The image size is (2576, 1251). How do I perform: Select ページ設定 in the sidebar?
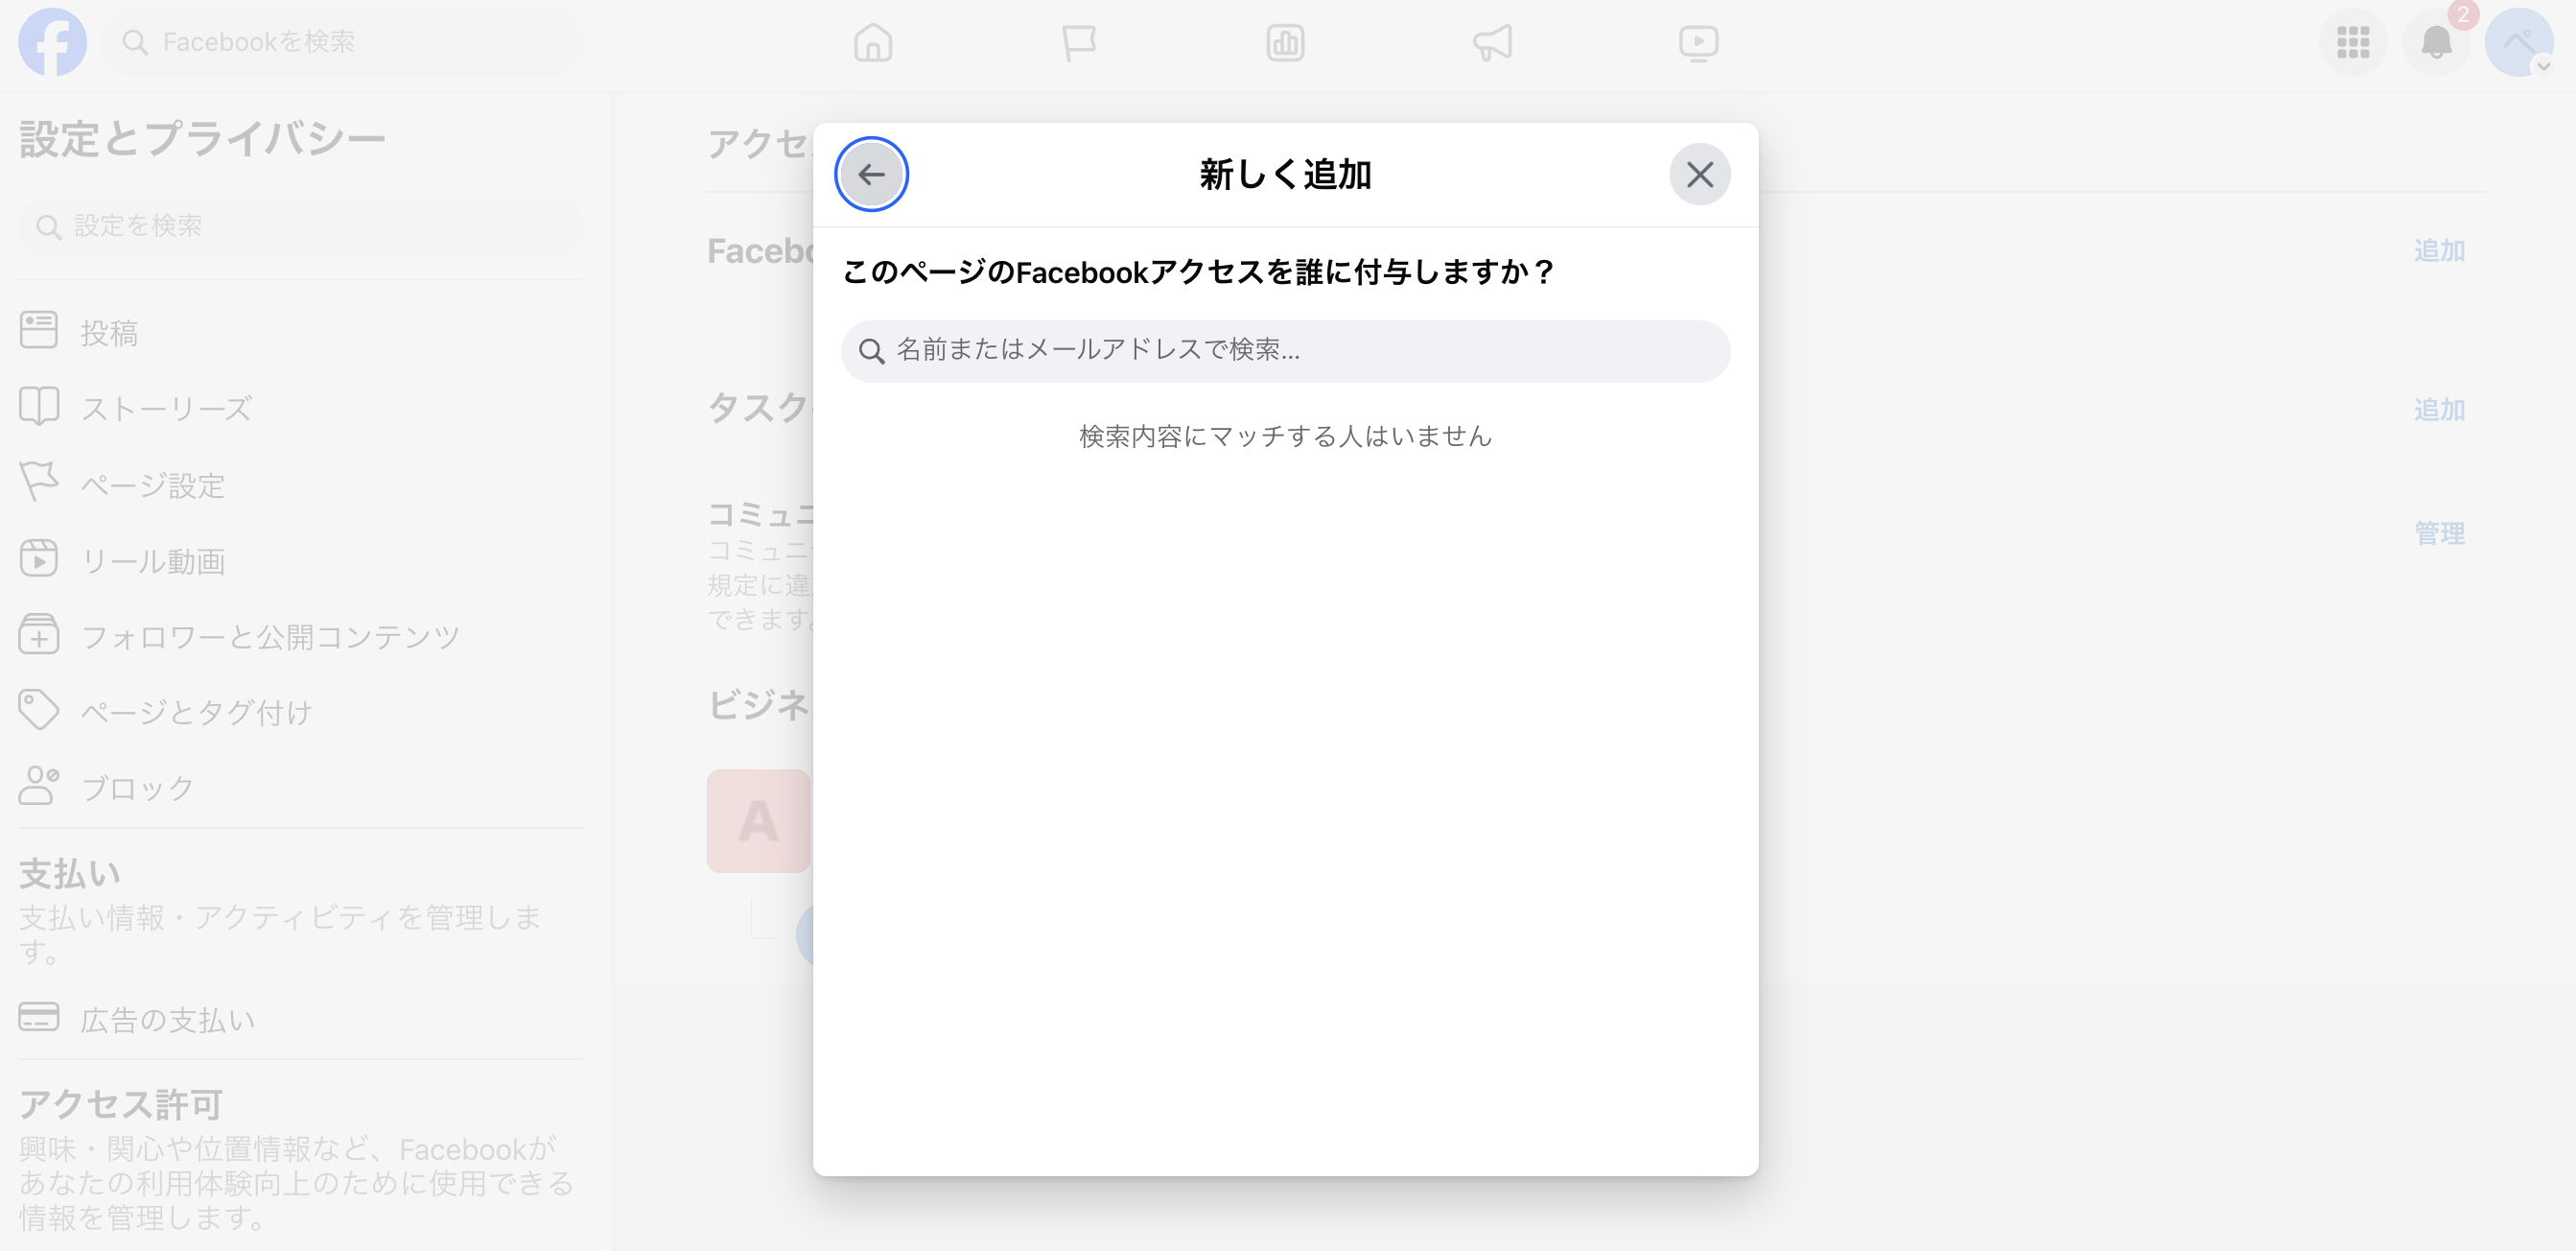[x=153, y=484]
